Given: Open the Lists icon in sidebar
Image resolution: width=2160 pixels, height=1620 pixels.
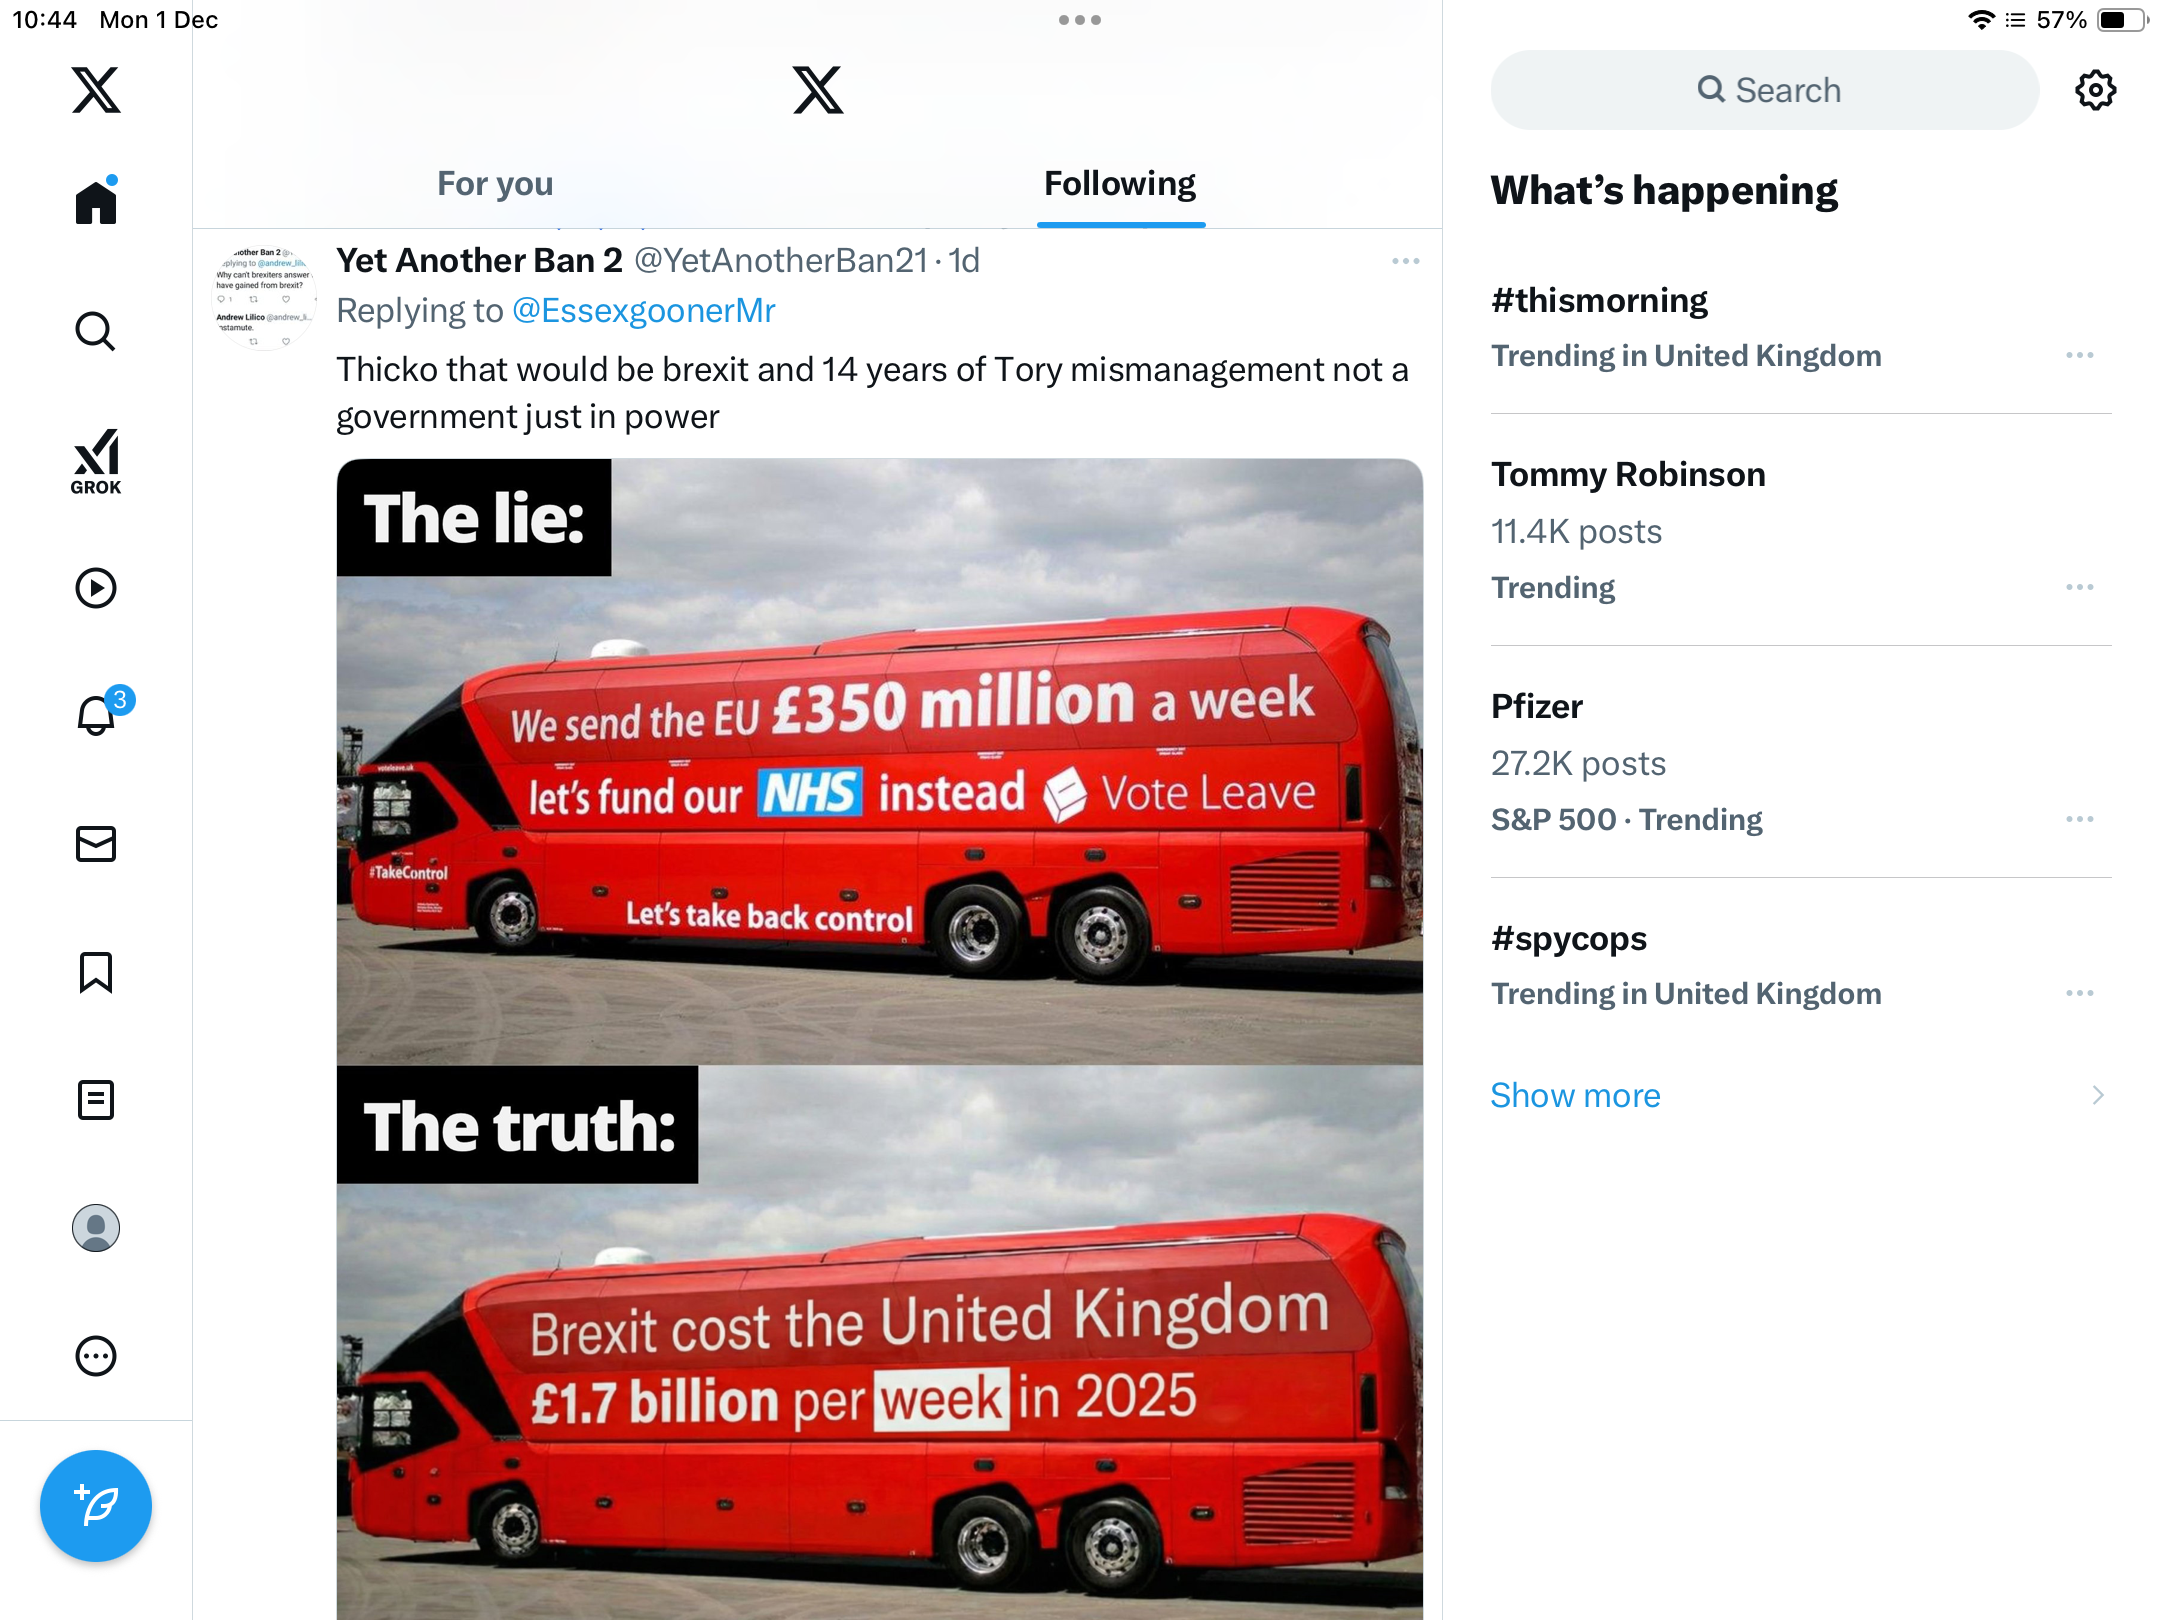Looking at the screenshot, I should click(x=96, y=1100).
